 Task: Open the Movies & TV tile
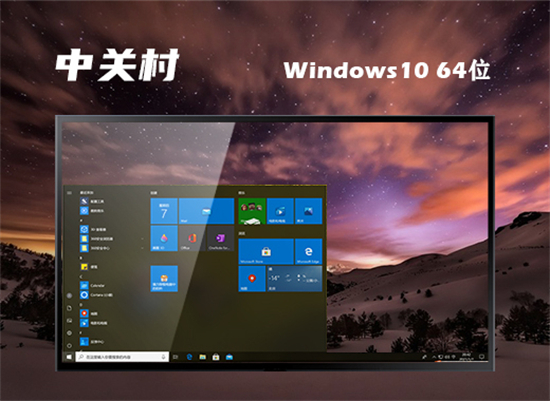point(280,211)
